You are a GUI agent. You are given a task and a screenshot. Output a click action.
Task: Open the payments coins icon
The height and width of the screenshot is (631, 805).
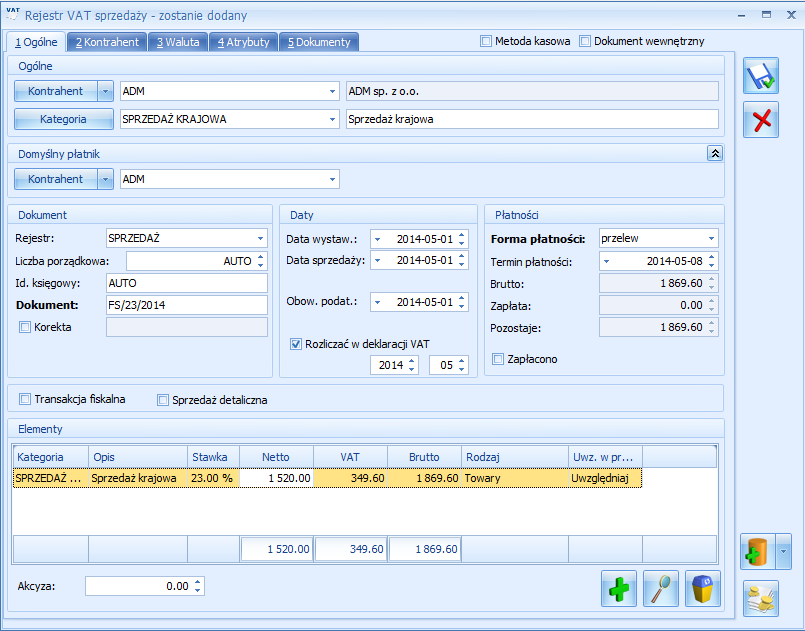[761, 598]
